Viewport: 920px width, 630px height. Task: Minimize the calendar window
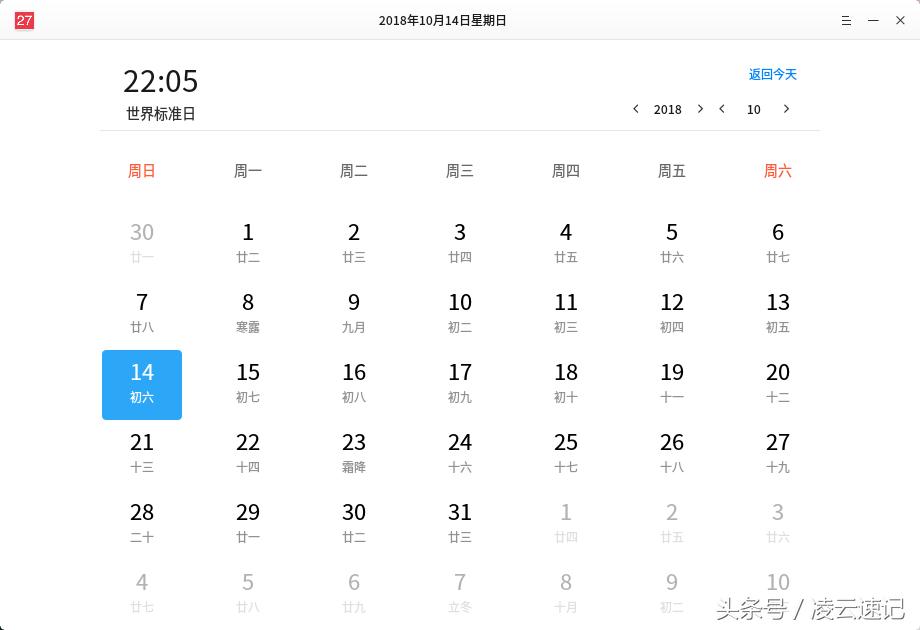coord(873,20)
